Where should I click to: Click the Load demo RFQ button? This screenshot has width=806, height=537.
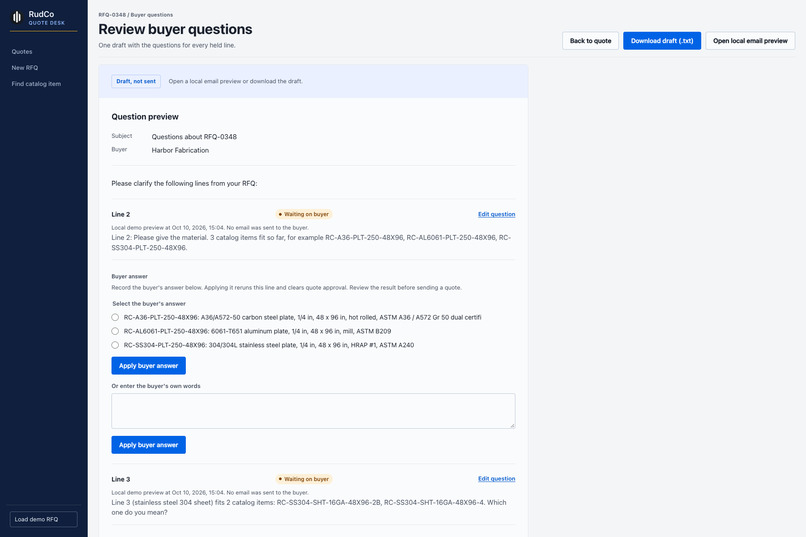click(44, 519)
